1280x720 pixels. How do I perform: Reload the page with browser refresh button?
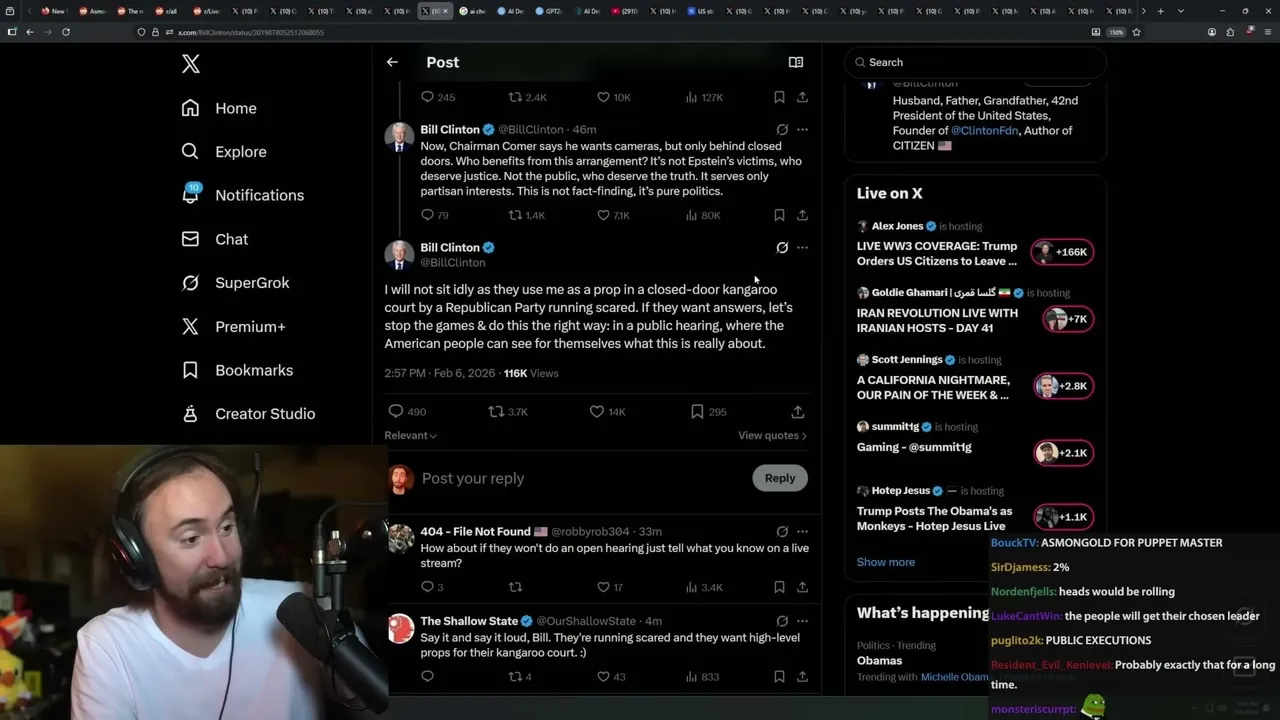tap(66, 32)
